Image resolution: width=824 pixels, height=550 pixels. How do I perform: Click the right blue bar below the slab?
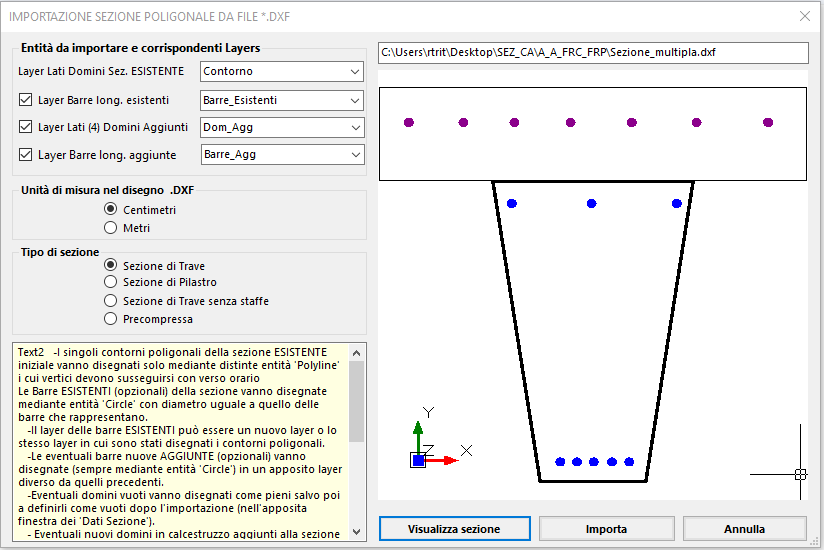click(x=677, y=203)
